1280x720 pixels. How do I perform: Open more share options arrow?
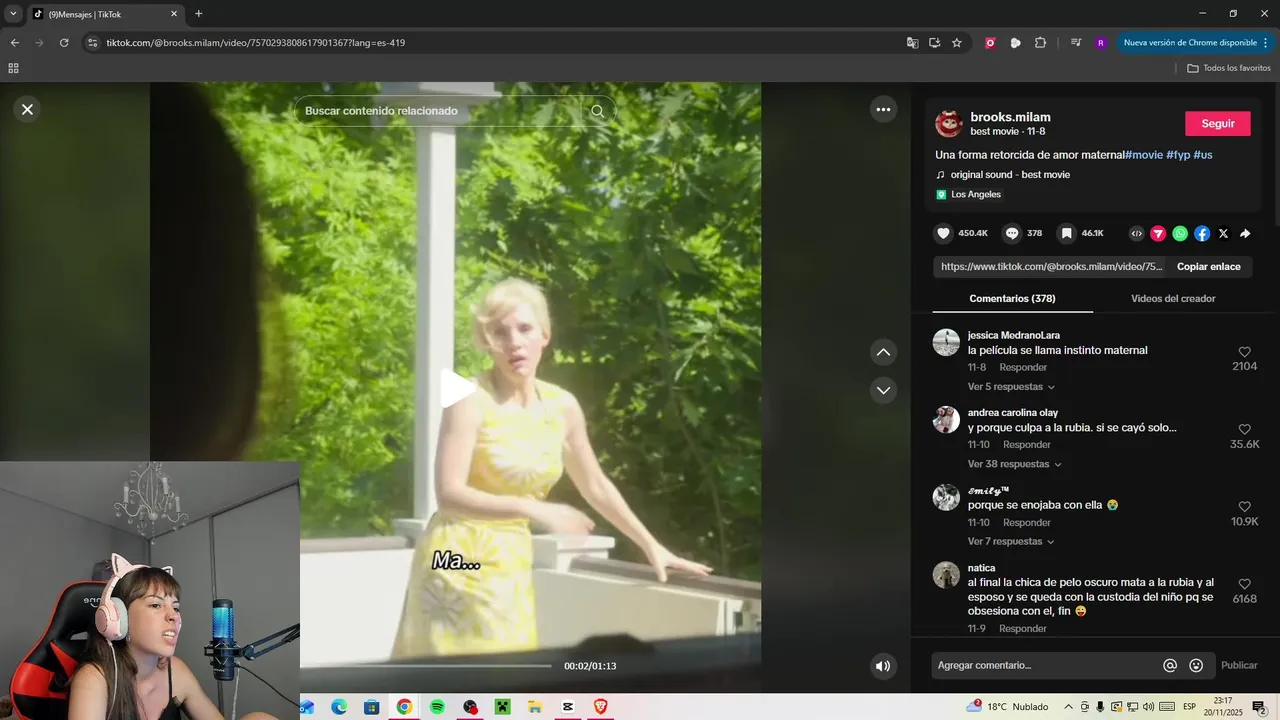click(1246, 233)
